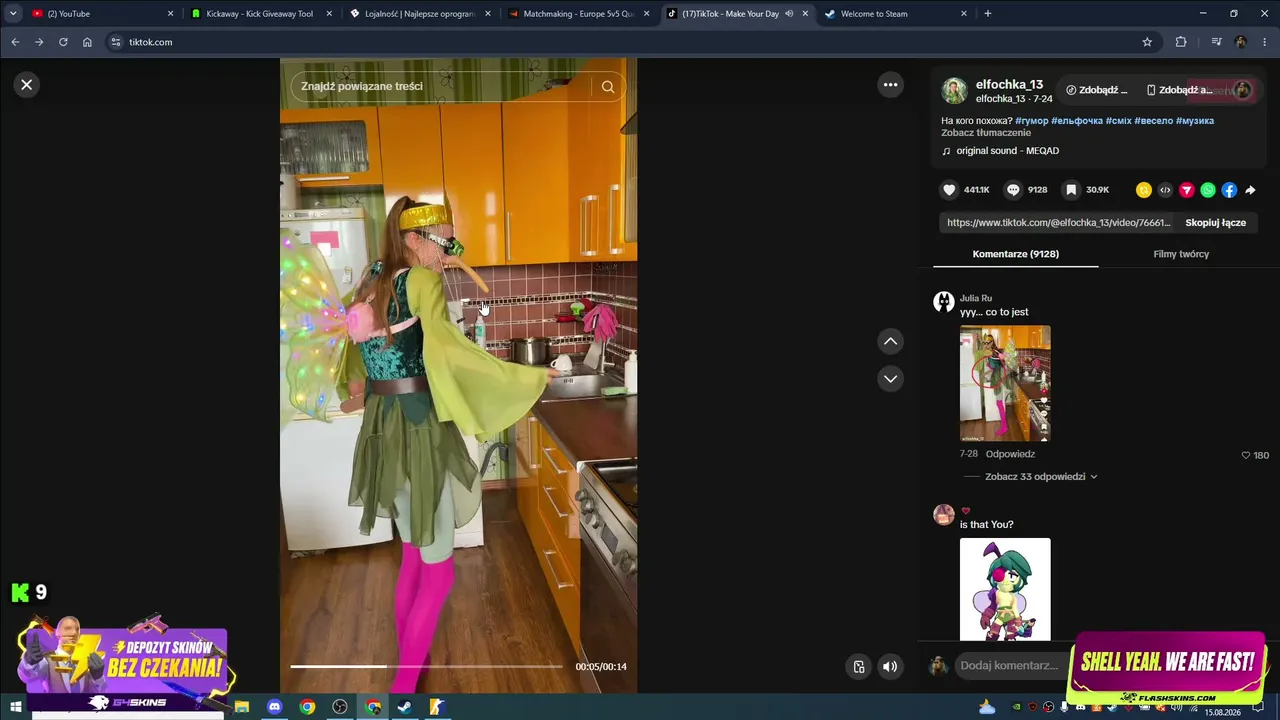Click hashtag #сміх
The height and width of the screenshot is (720, 1280).
pyautogui.click(x=1119, y=121)
